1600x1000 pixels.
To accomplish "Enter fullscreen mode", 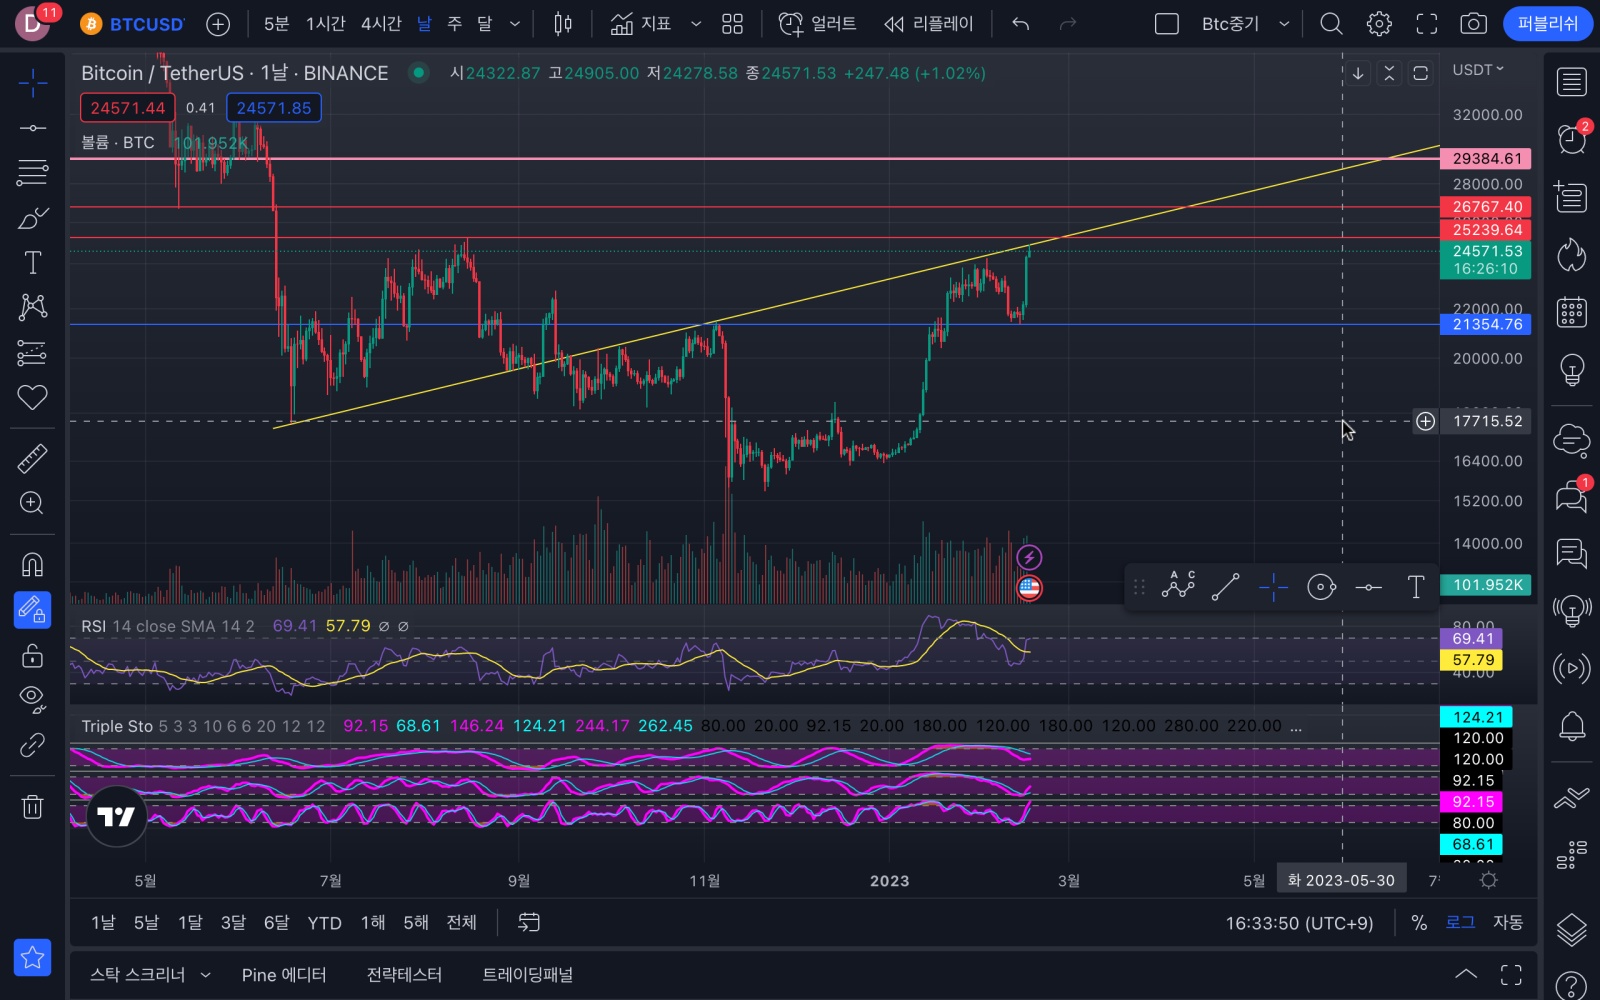I will 1427,24.
